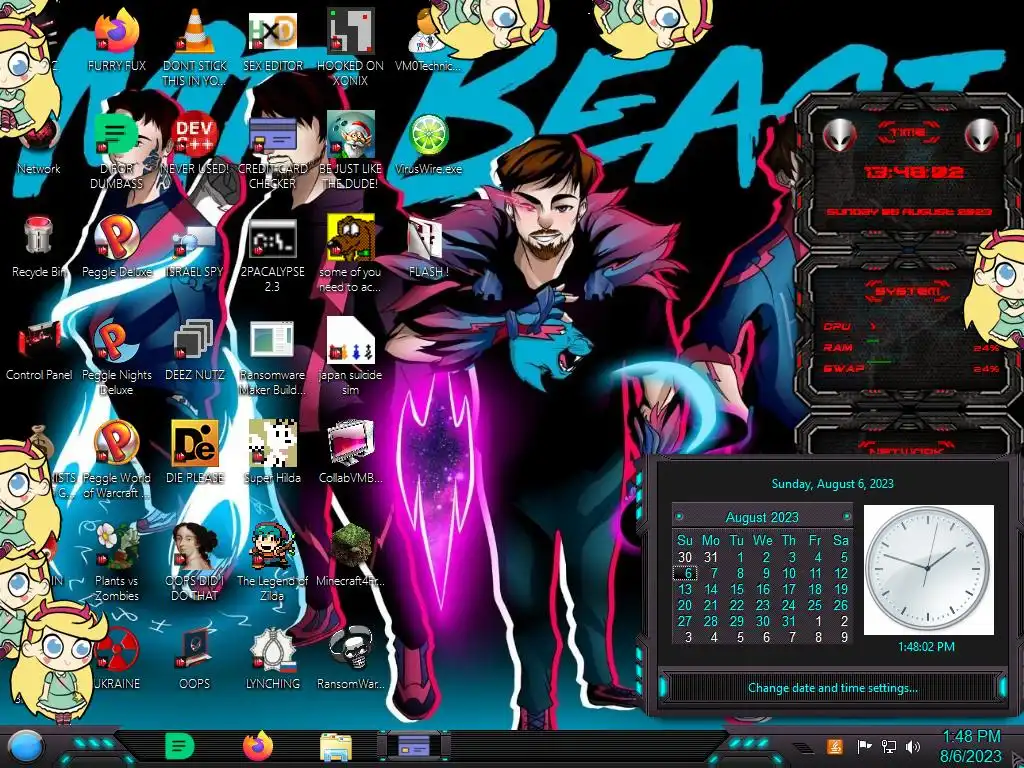Open Firefox from the taskbar

[x=258, y=746]
